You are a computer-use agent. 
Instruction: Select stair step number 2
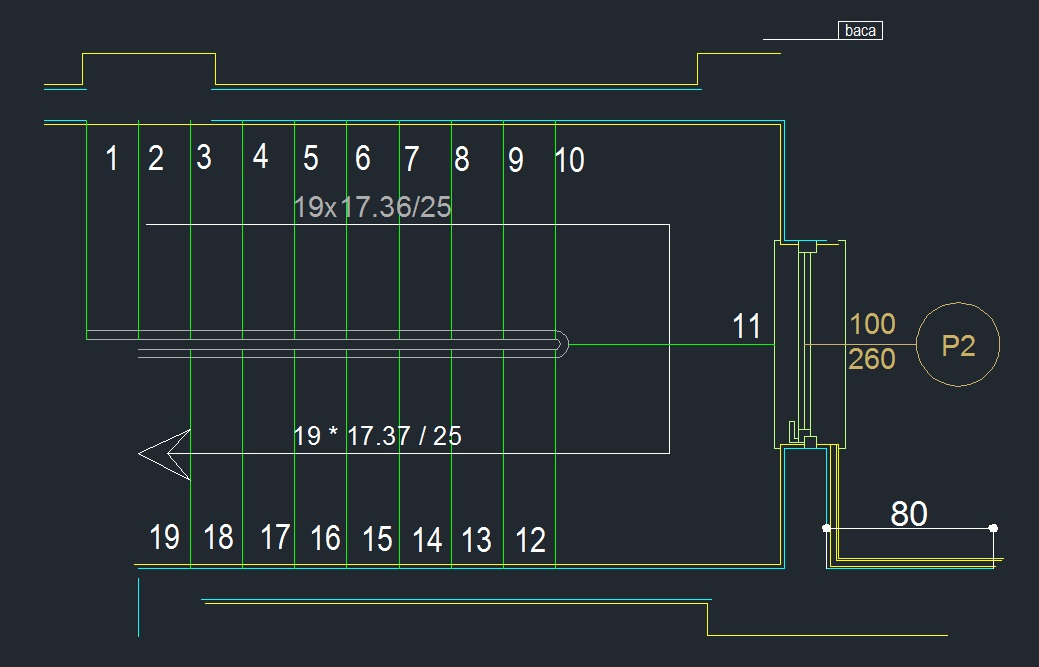pyautogui.click(x=156, y=159)
